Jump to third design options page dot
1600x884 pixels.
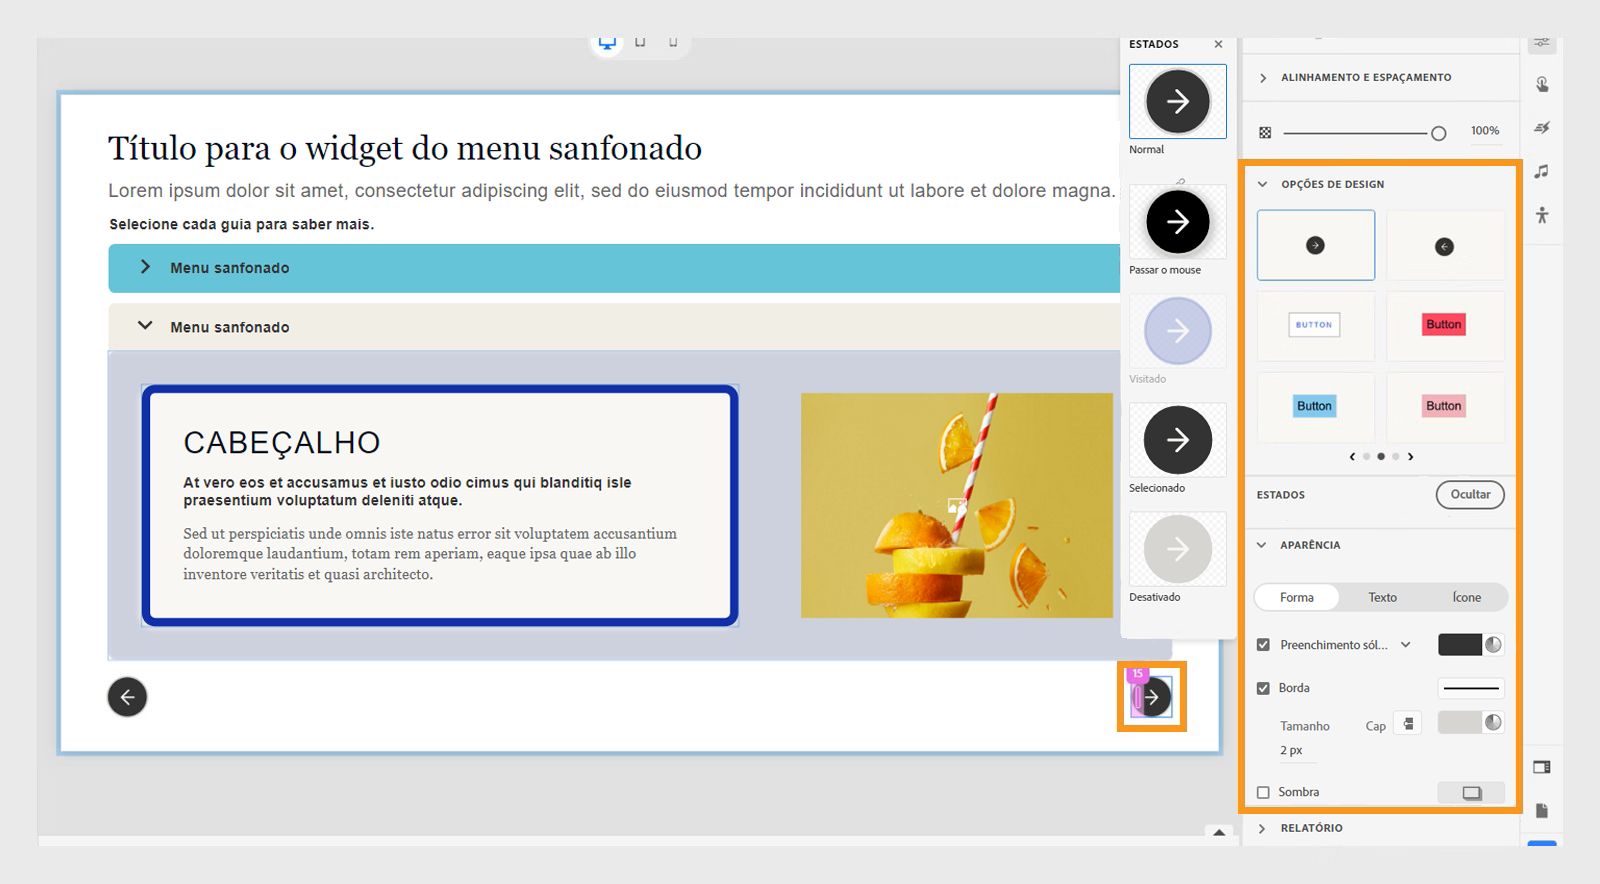(1396, 456)
